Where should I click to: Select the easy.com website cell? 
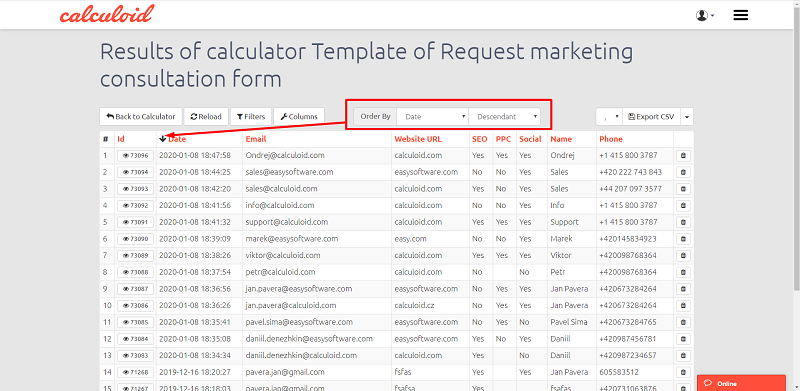[x=410, y=239]
